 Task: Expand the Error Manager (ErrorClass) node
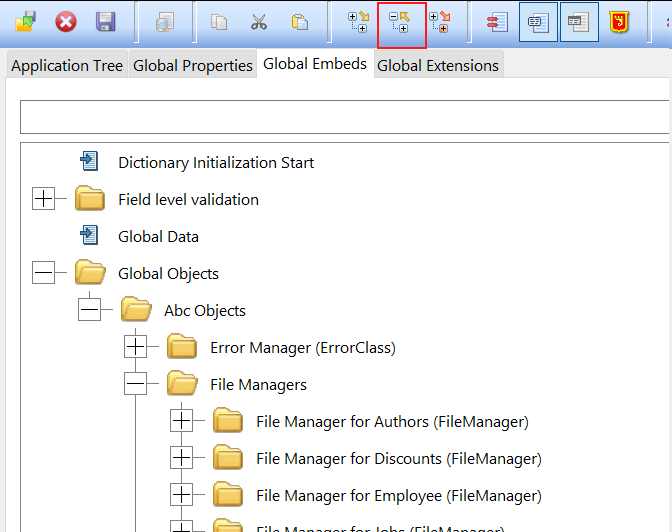135,347
